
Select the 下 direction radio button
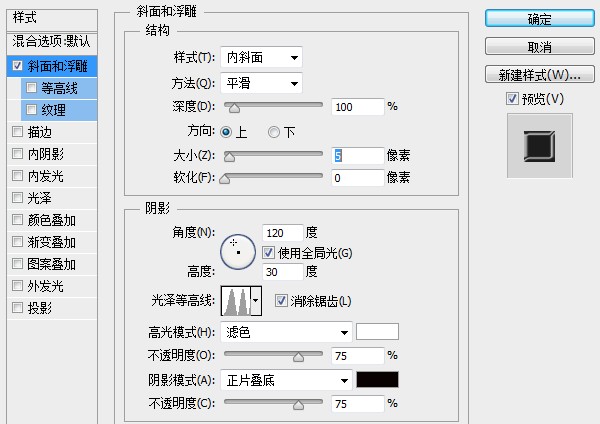pyautogui.click(x=274, y=132)
